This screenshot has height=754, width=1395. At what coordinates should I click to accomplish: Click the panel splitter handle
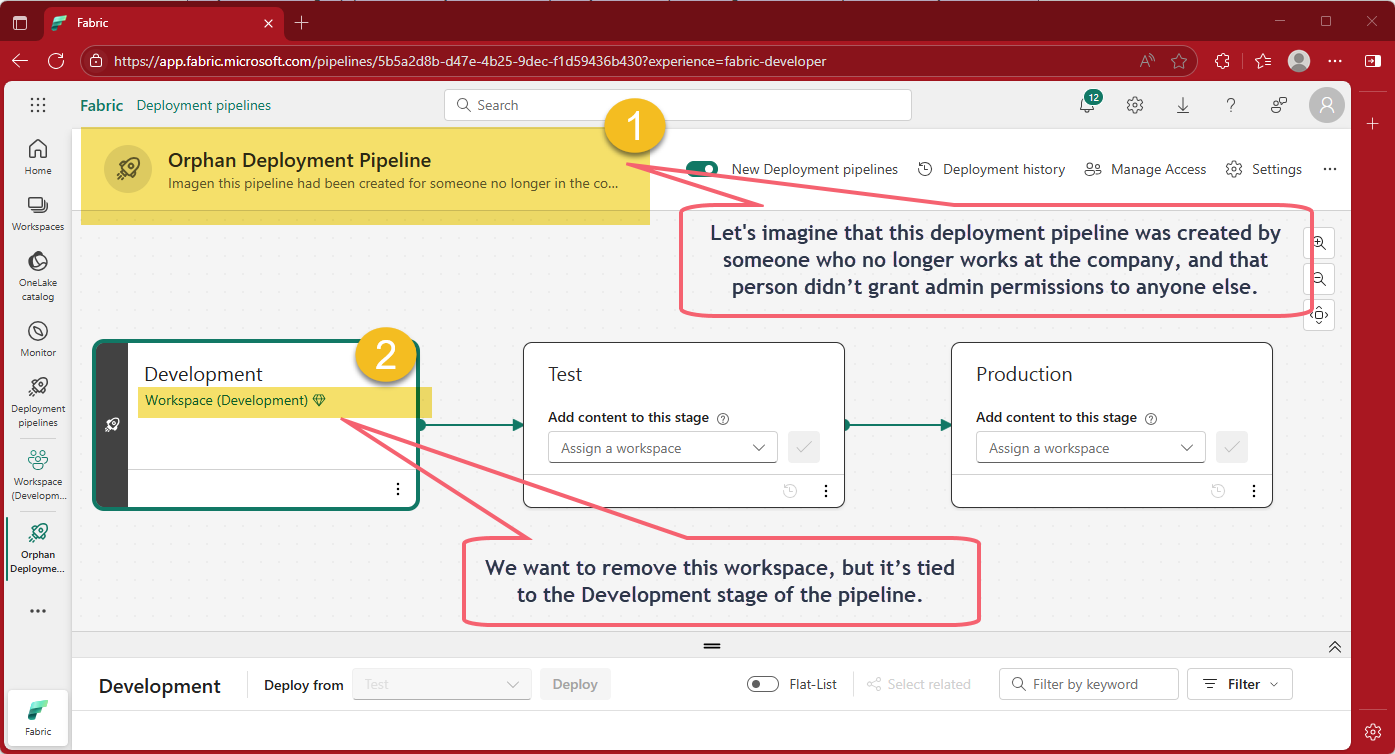pyautogui.click(x=712, y=646)
